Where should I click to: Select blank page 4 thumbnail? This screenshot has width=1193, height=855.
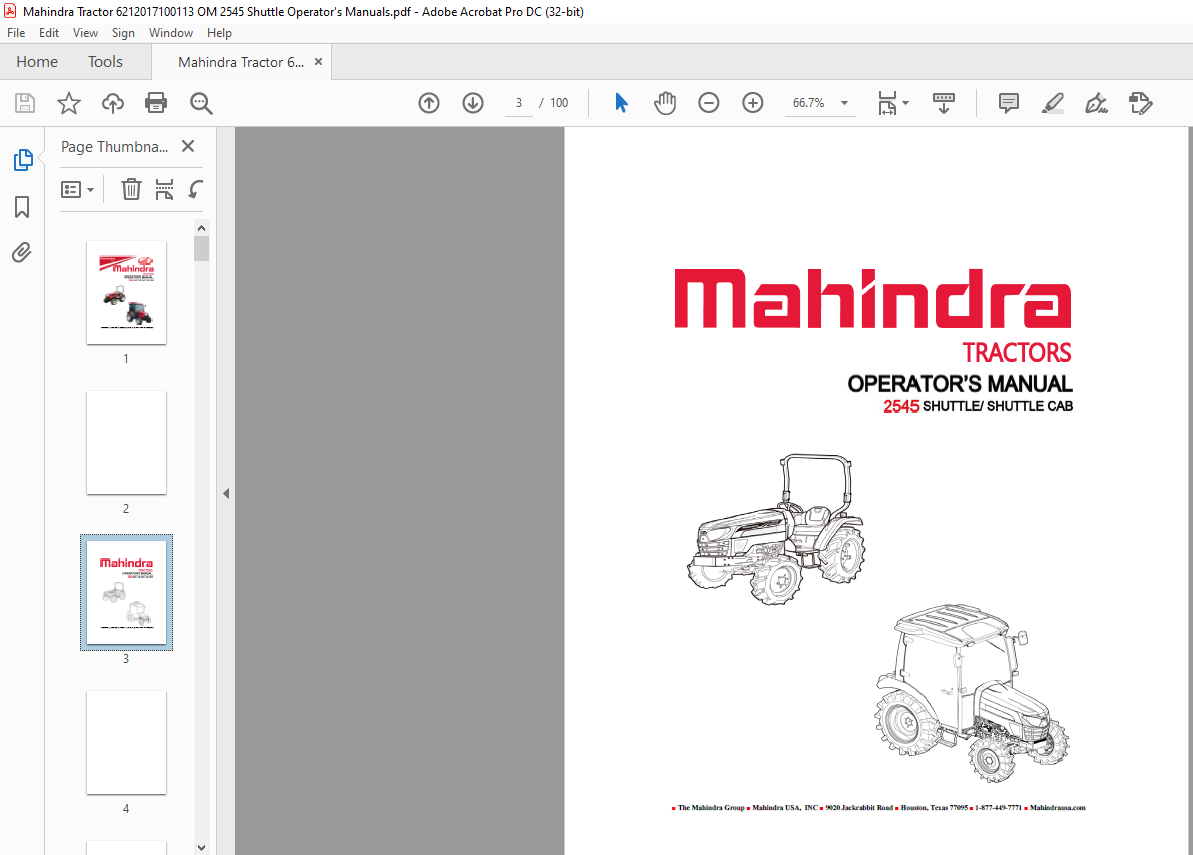tap(126, 742)
